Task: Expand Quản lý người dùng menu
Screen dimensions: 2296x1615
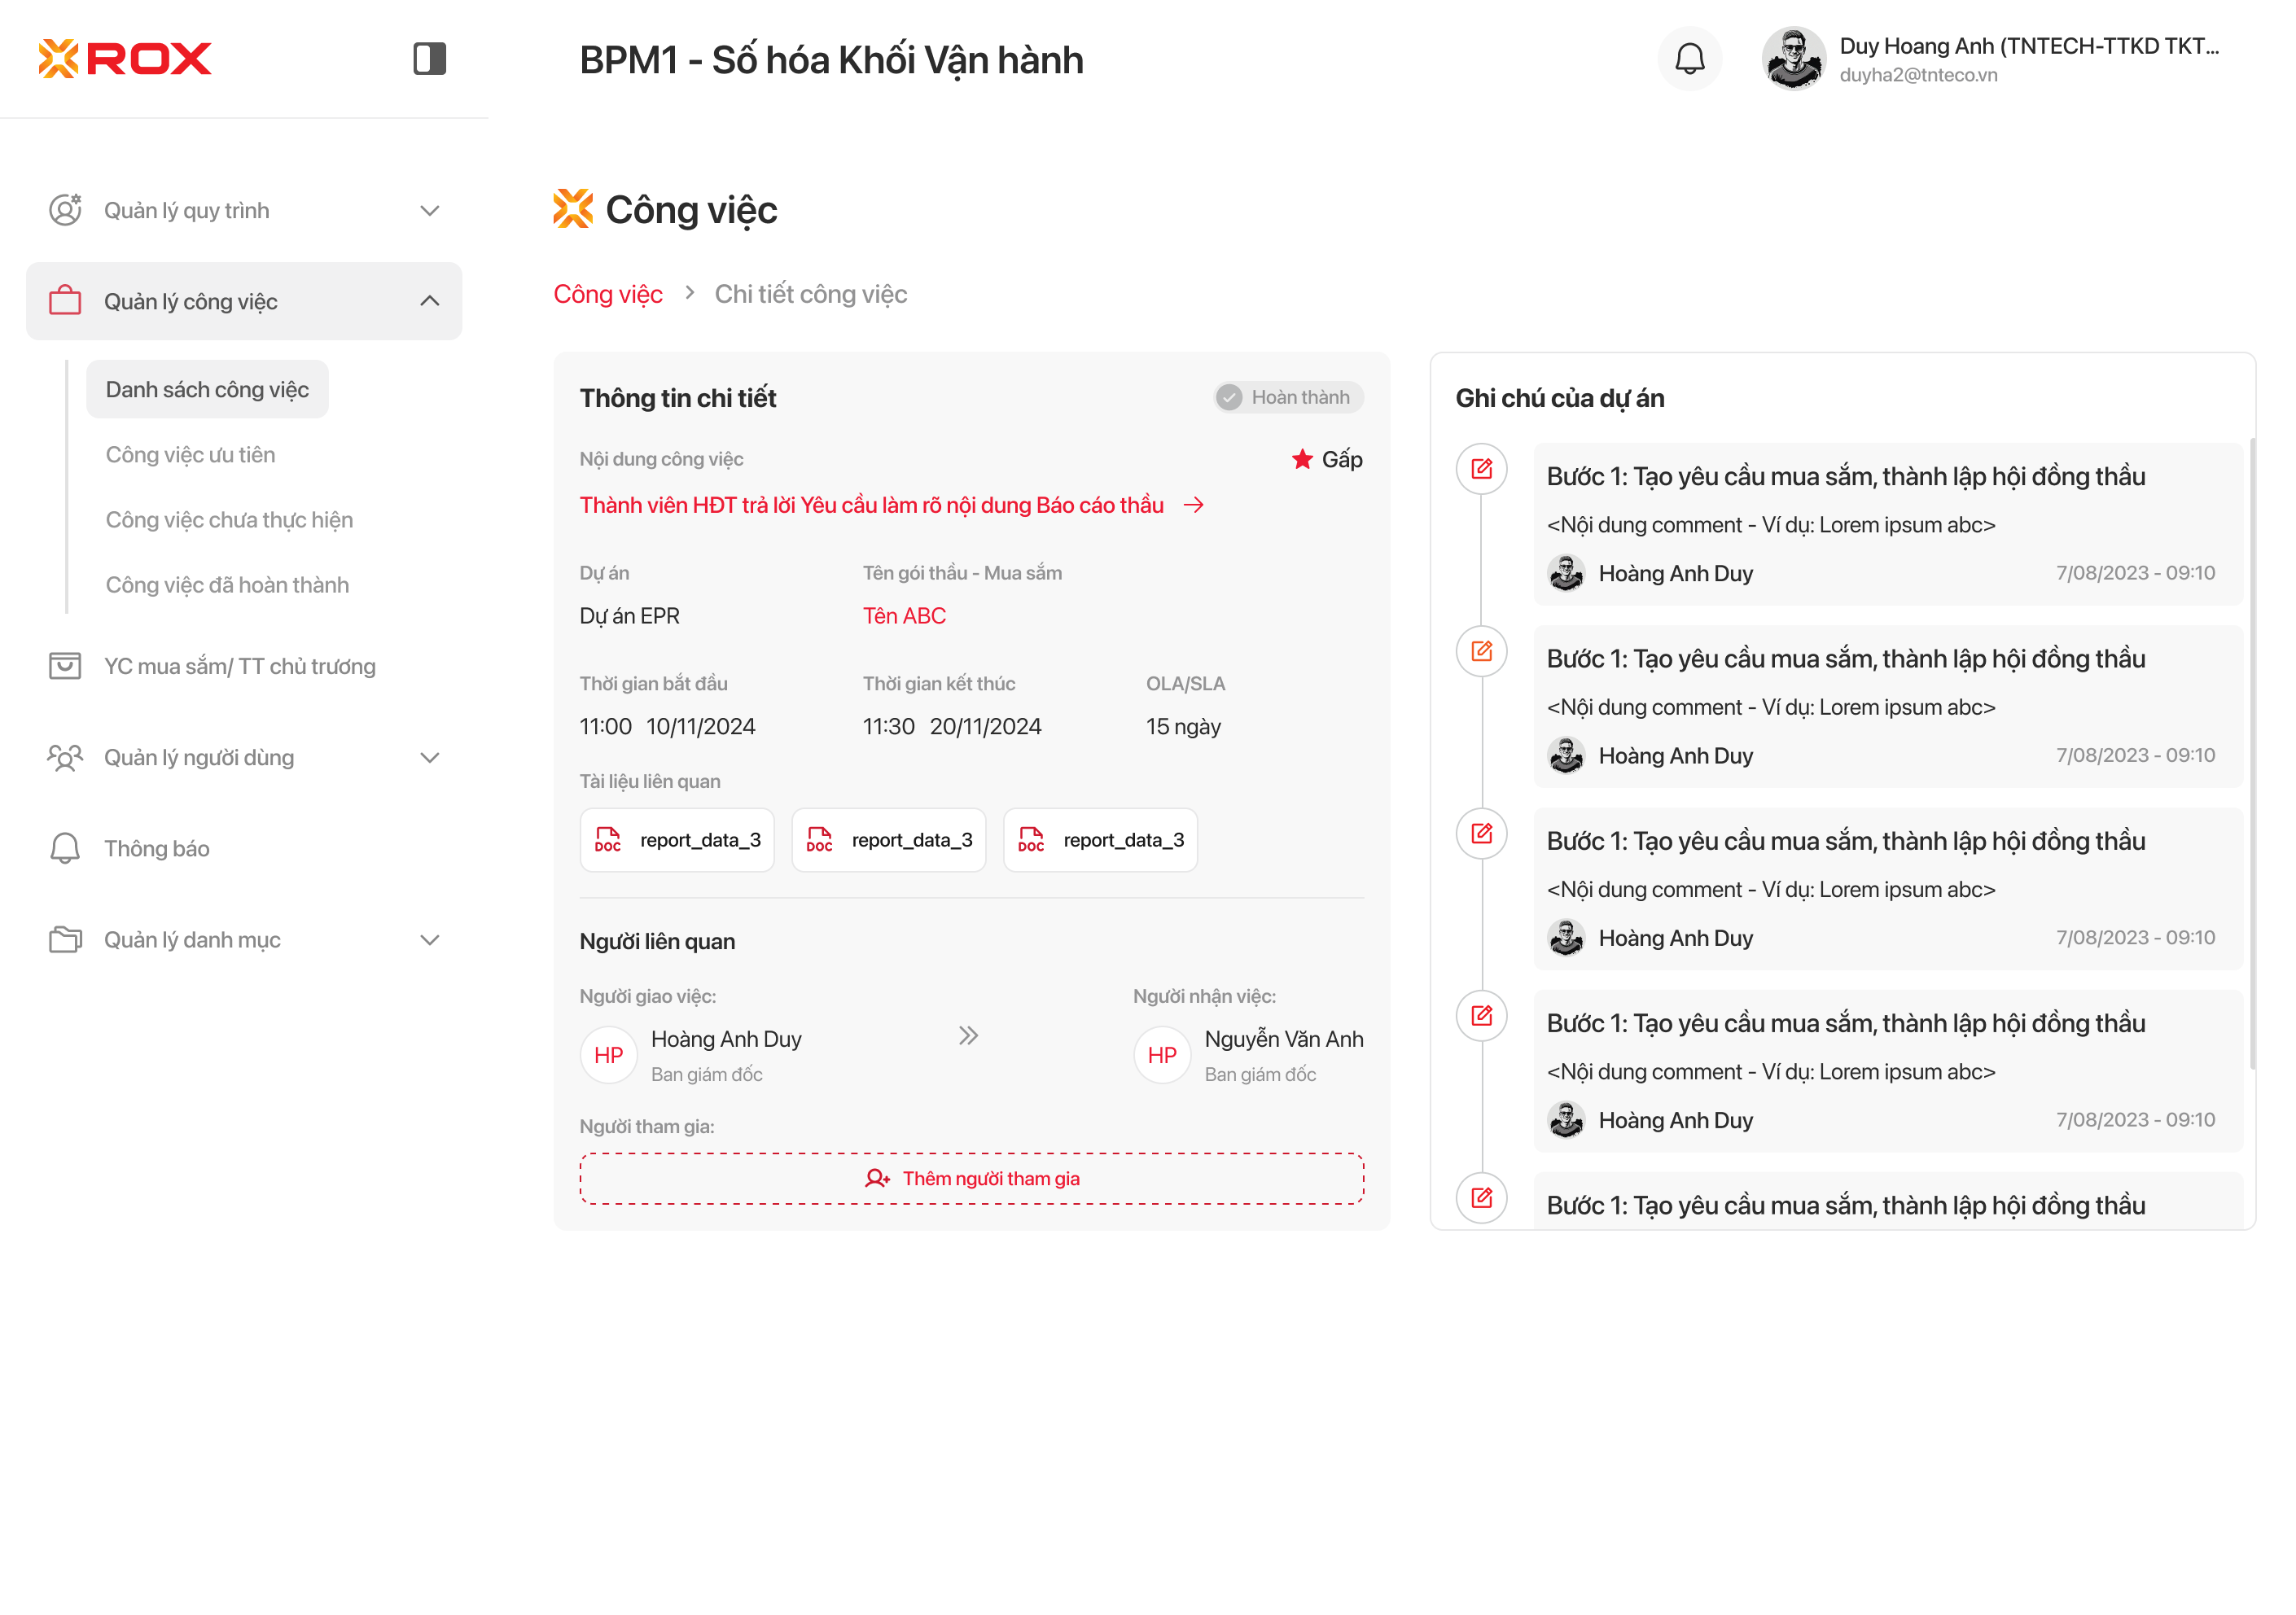Action: point(429,757)
